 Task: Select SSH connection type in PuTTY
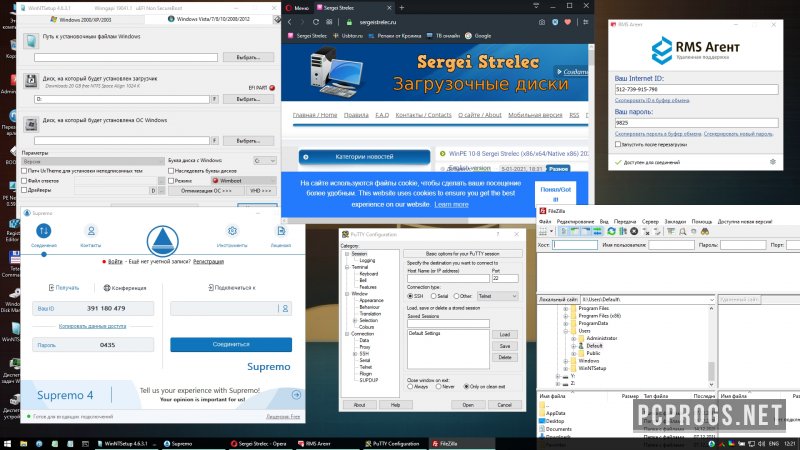point(410,296)
